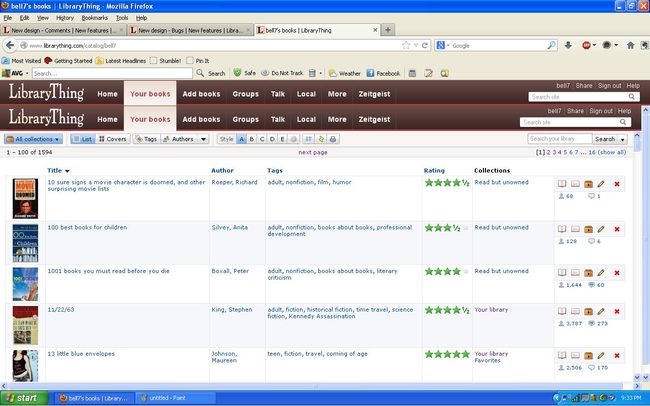
Task: Click show all pages link
Action: (613, 153)
